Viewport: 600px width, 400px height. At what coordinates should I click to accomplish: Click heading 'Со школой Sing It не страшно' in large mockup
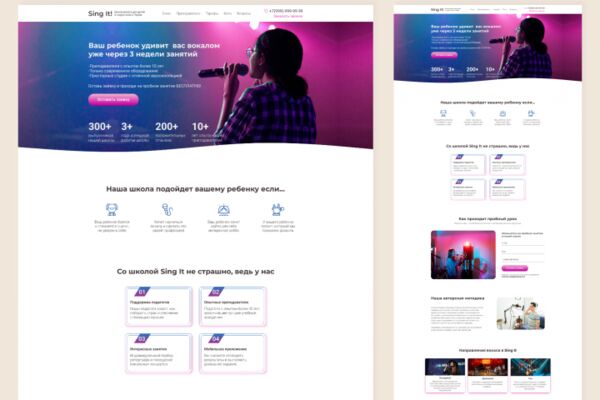(196, 271)
